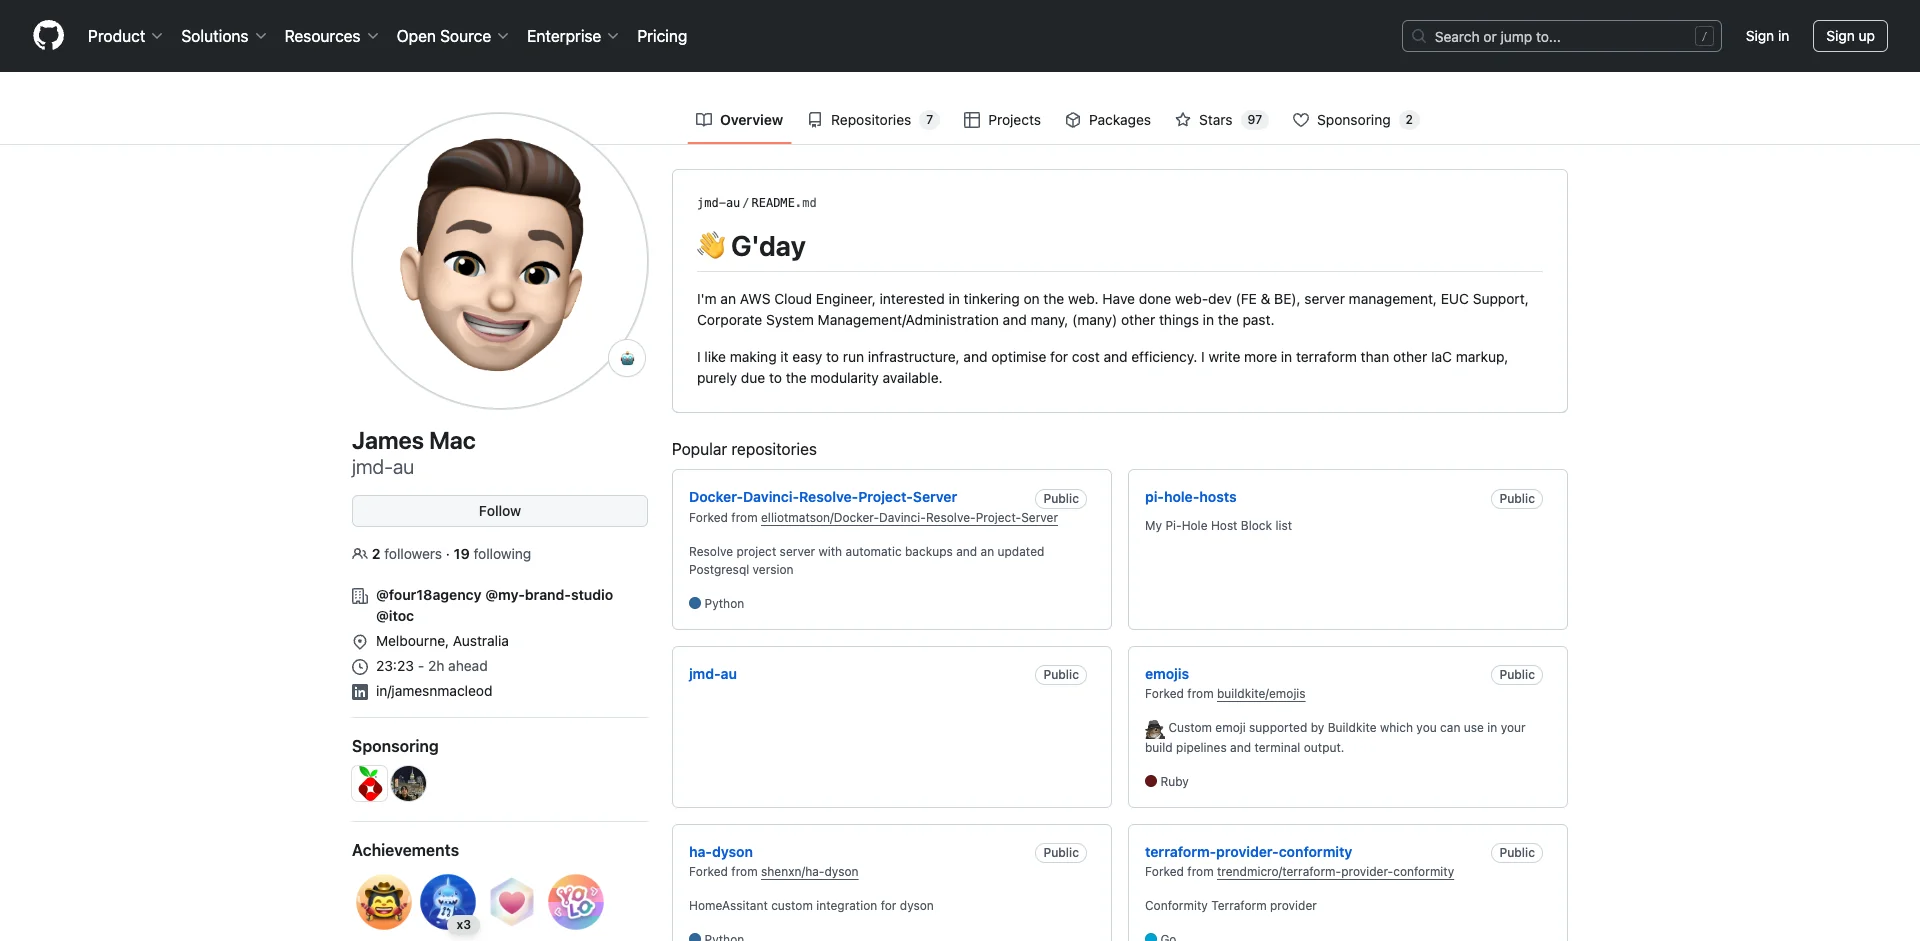Click the 23:23 - 2h ahead local time
The height and width of the screenshot is (941, 1920).
432,666
